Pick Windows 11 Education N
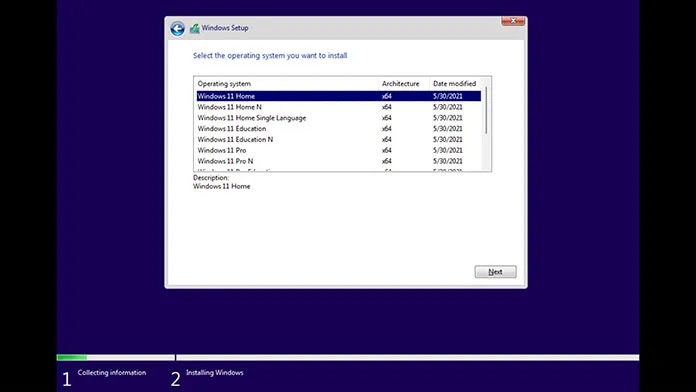Viewport: 696px width, 392px height. [339, 139]
